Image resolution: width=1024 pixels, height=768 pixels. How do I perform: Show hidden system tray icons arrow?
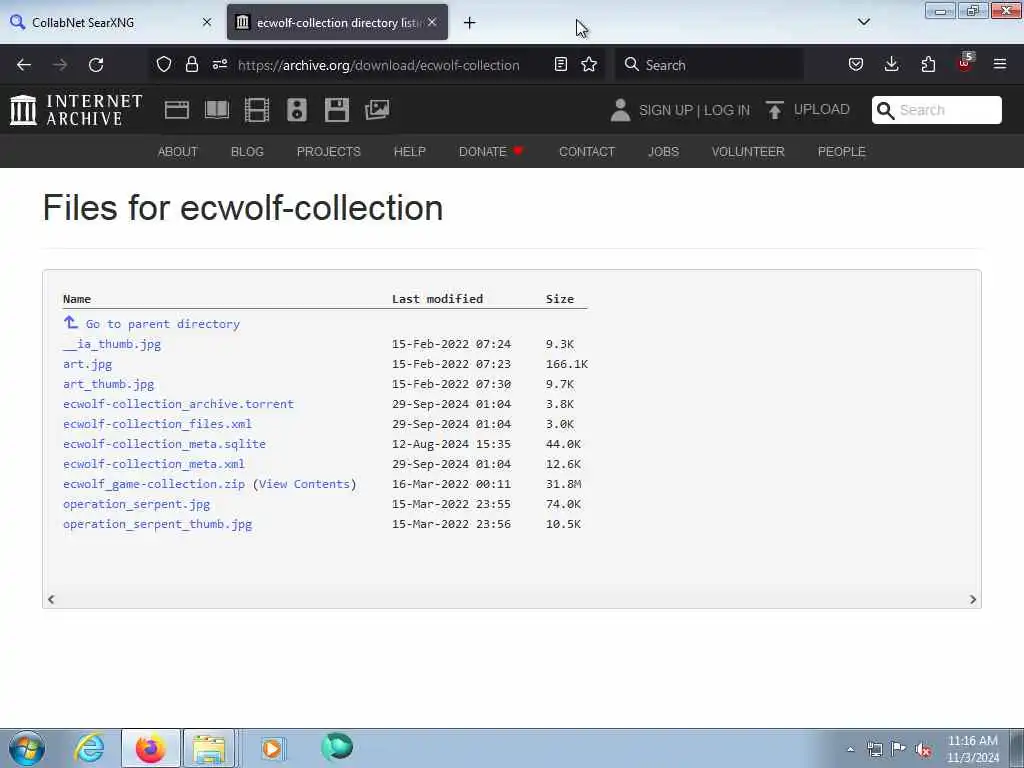tap(850, 749)
